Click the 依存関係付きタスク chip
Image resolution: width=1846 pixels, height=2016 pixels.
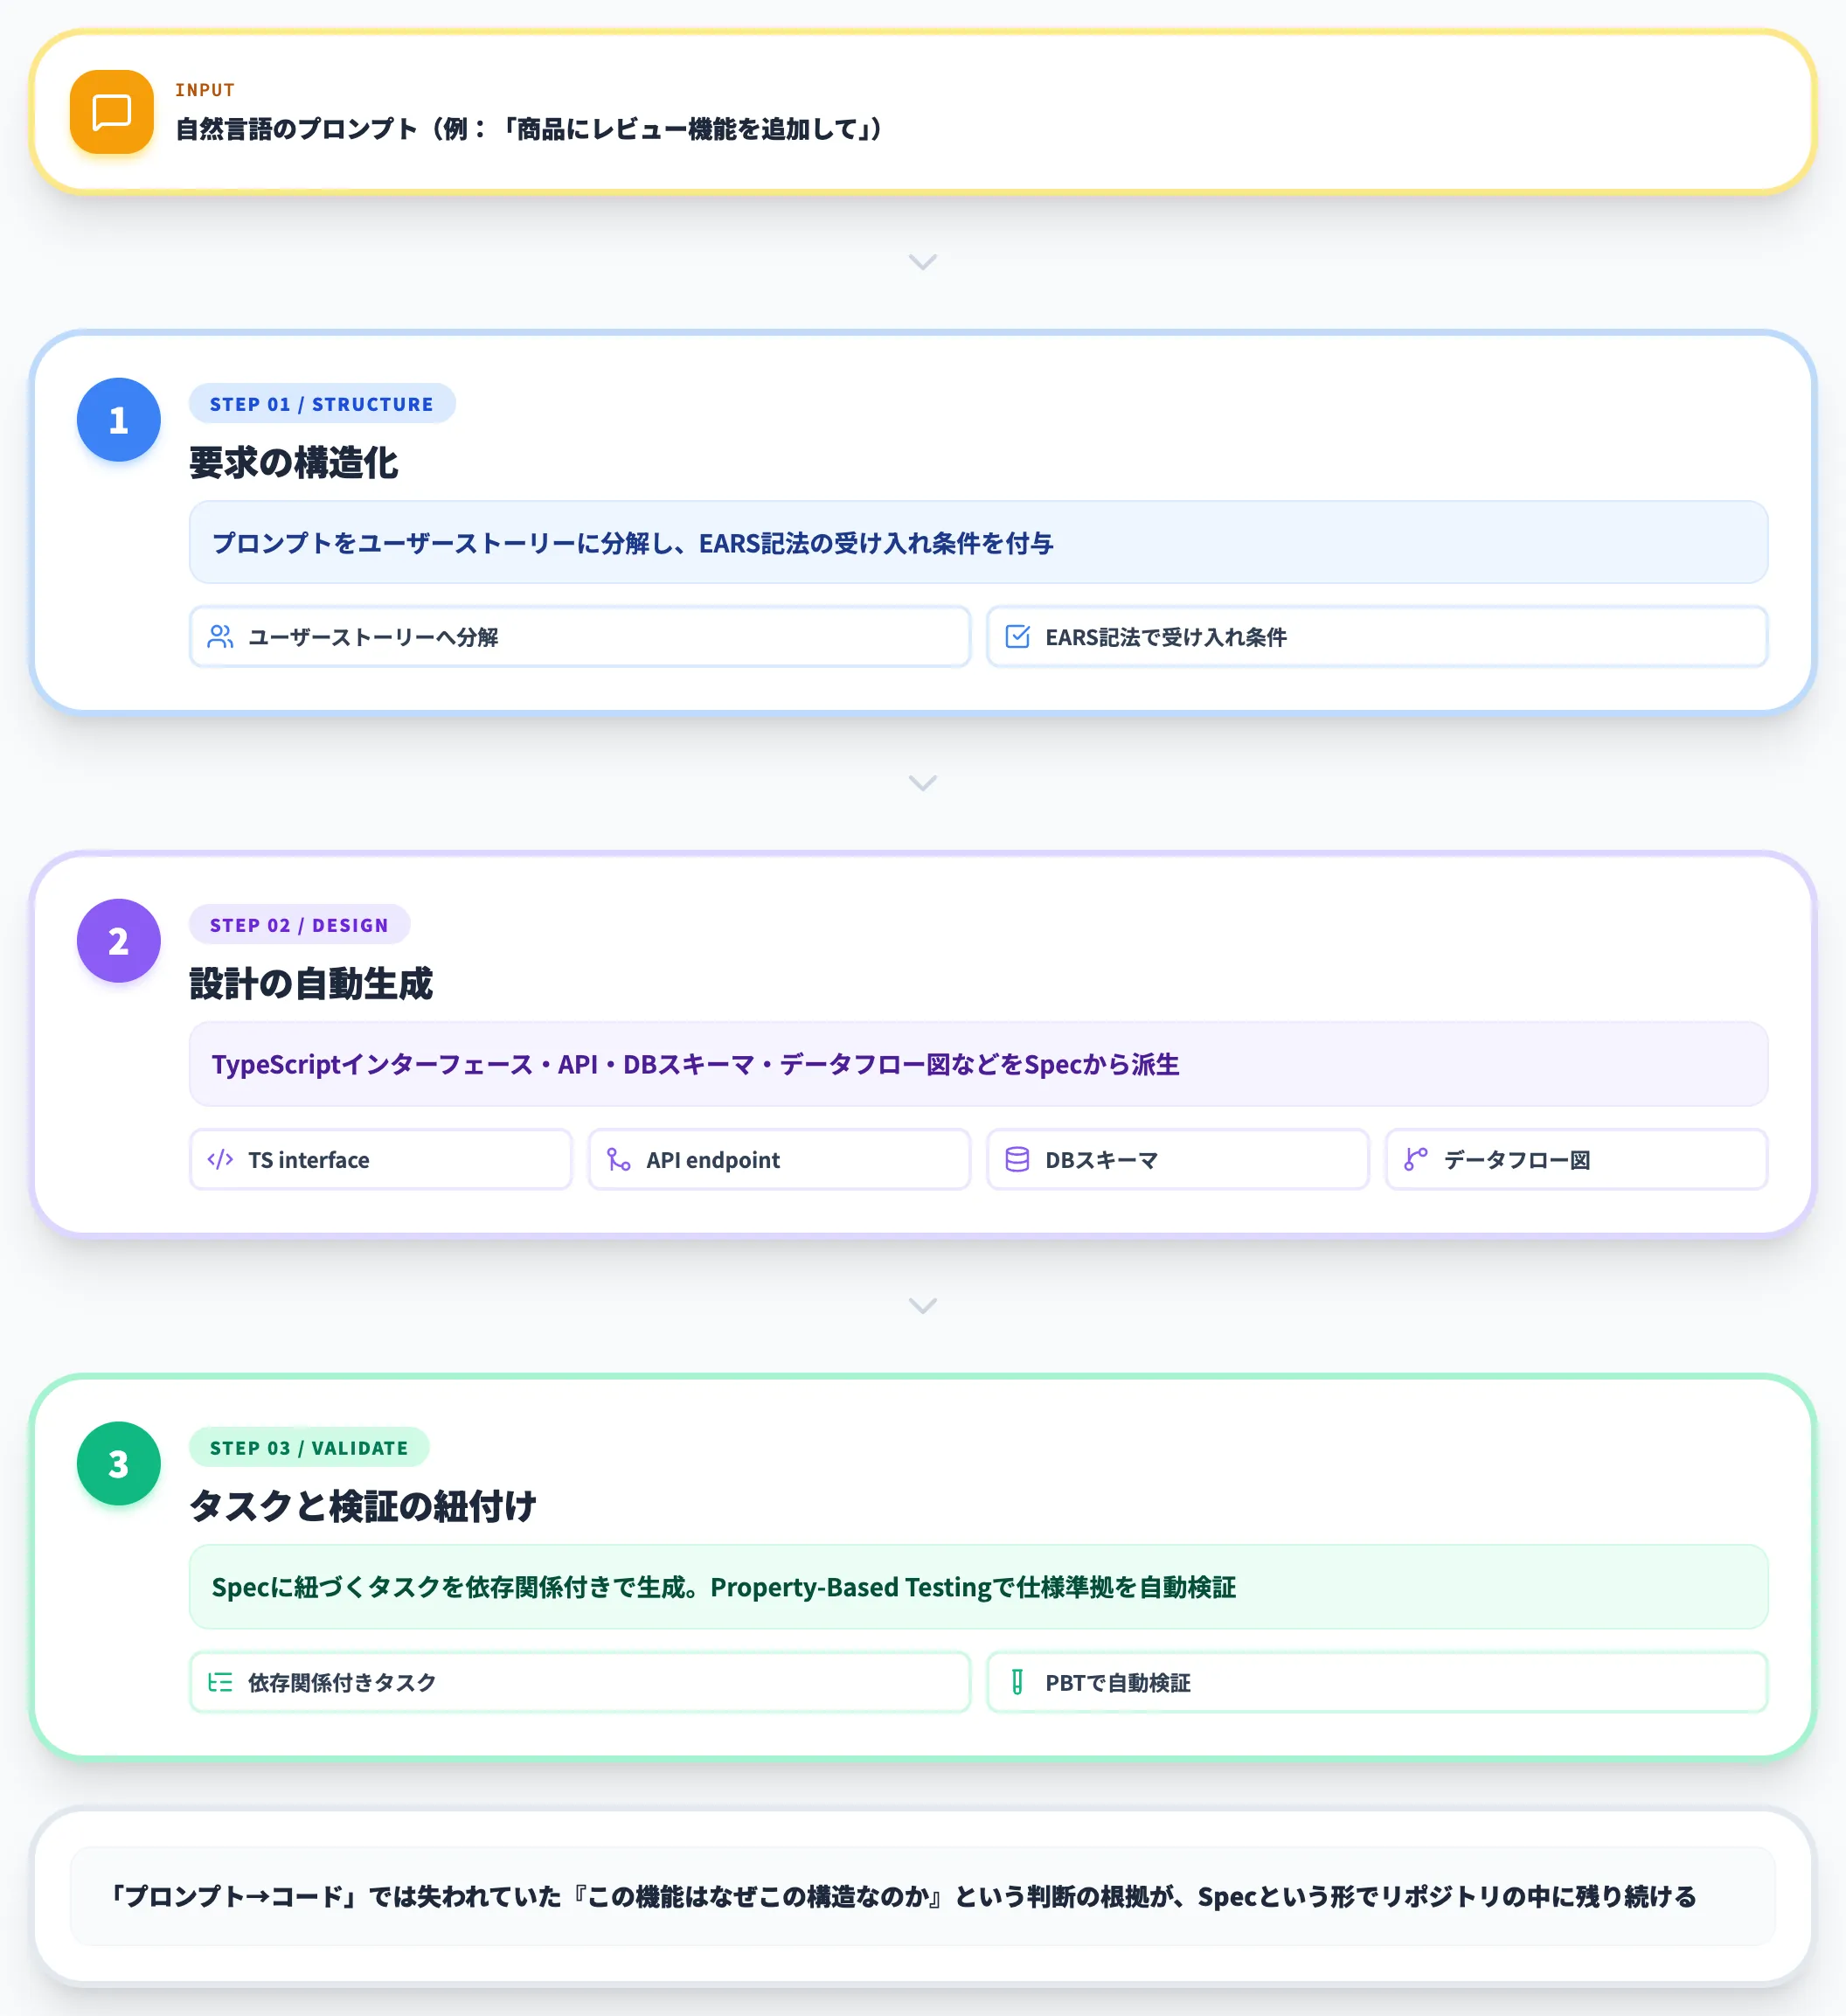pyautogui.click(x=580, y=1683)
